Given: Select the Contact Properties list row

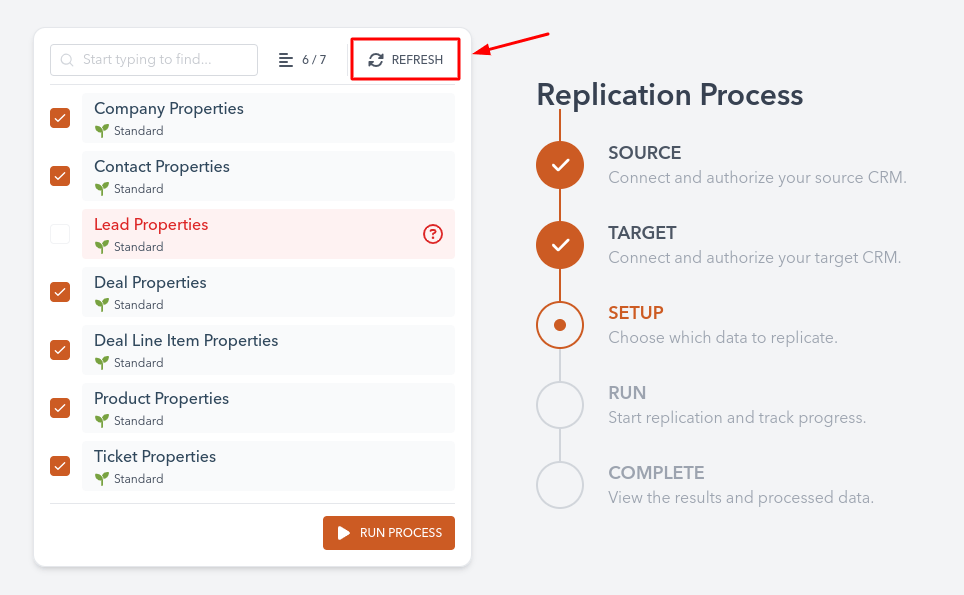Looking at the screenshot, I should (268, 176).
